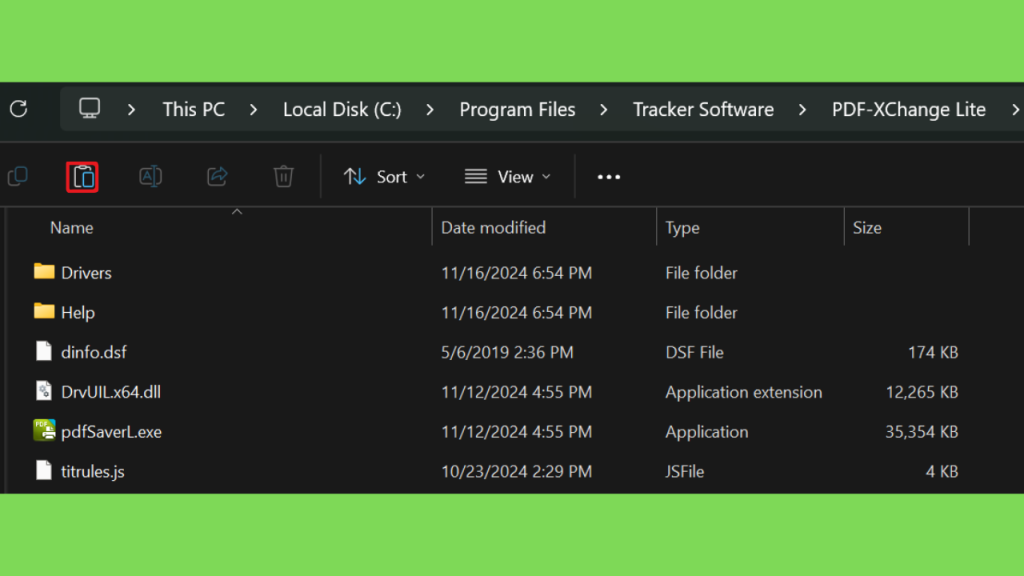Click the Help row File folder type
The height and width of the screenshot is (576, 1024).
(x=701, y=312)
